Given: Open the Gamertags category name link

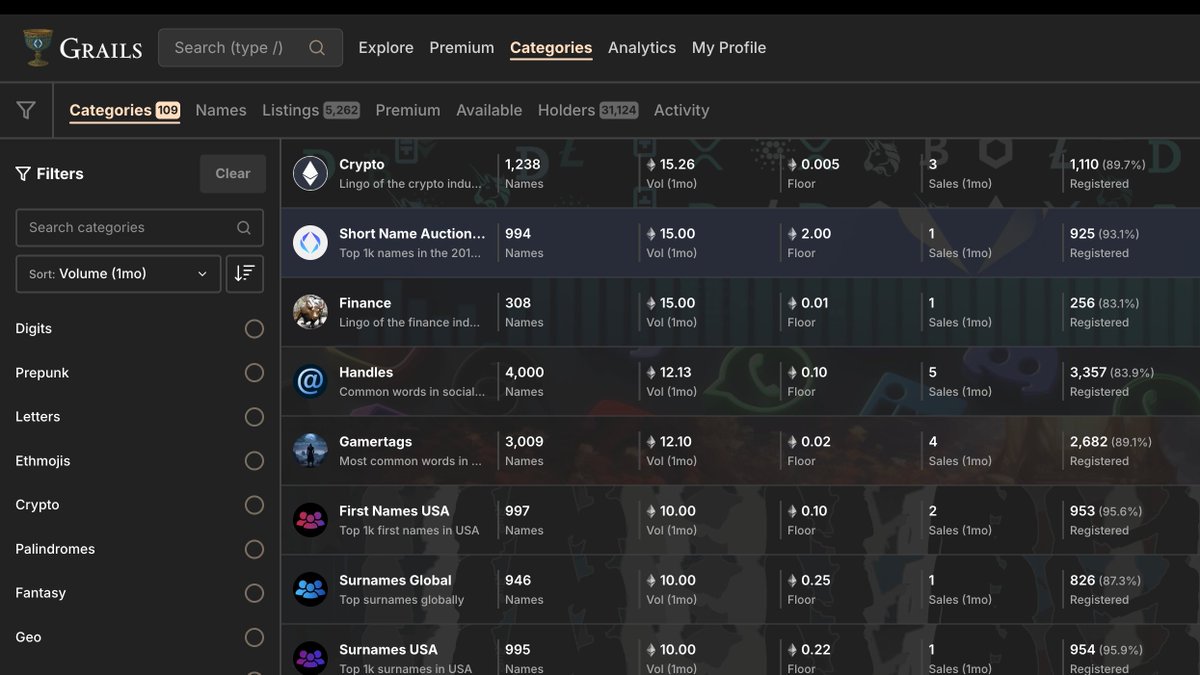Looking at the screenshot, I should point(375,442).
